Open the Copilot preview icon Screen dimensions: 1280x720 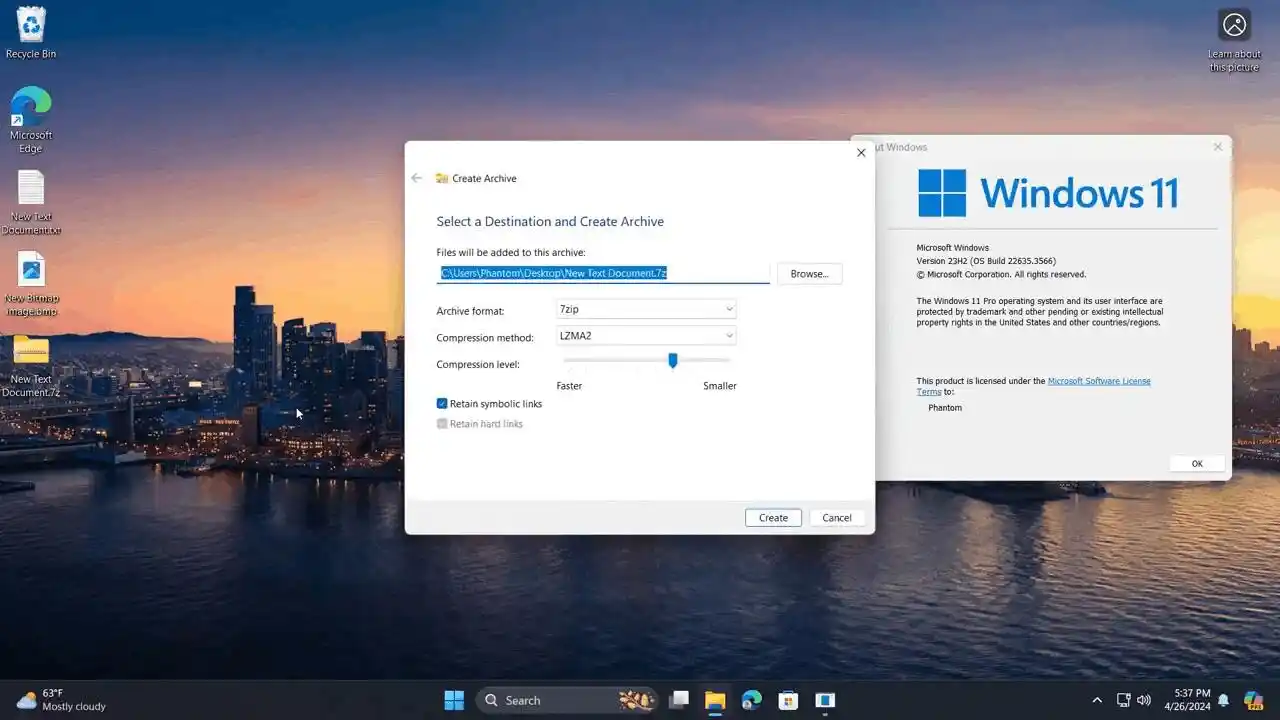1253,700
